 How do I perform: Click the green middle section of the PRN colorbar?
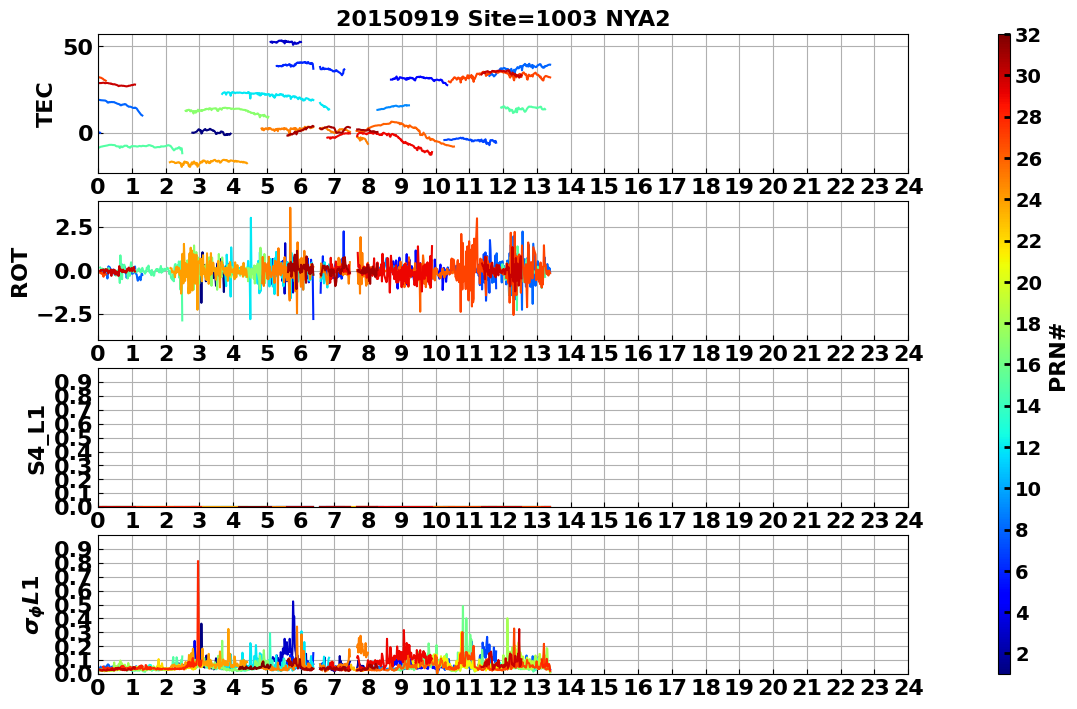(x=1004, y=354)
